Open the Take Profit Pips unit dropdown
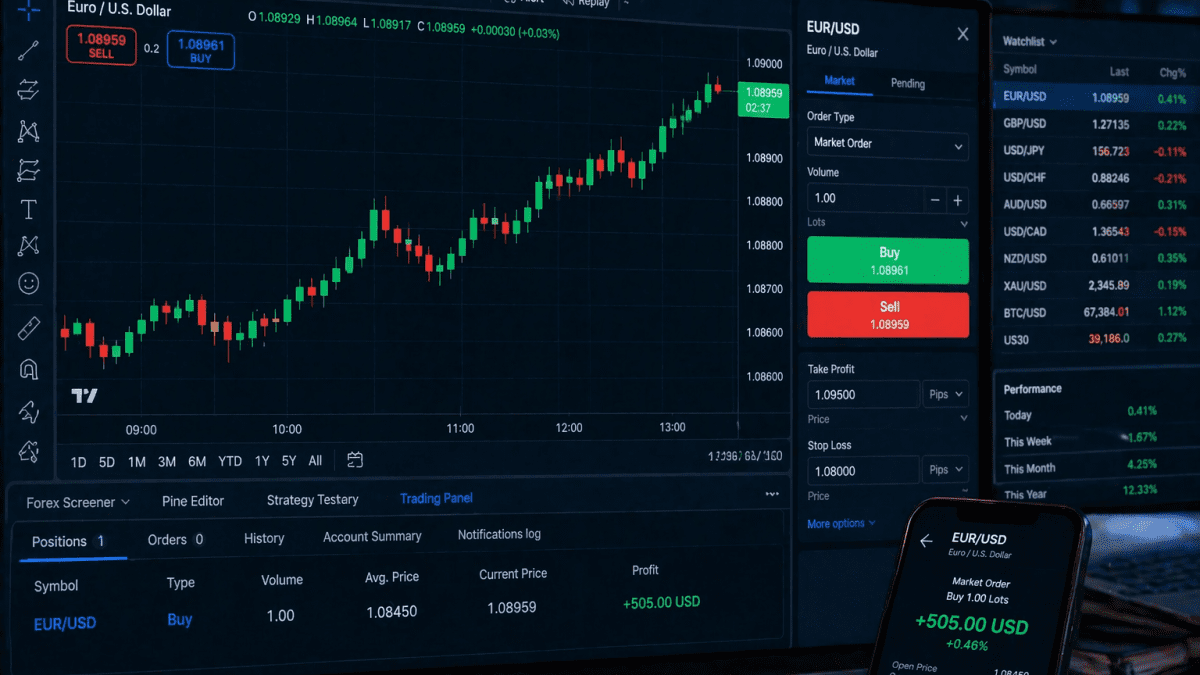The width and height of the screenshot is (1200, 675). [x=944, y=394]
